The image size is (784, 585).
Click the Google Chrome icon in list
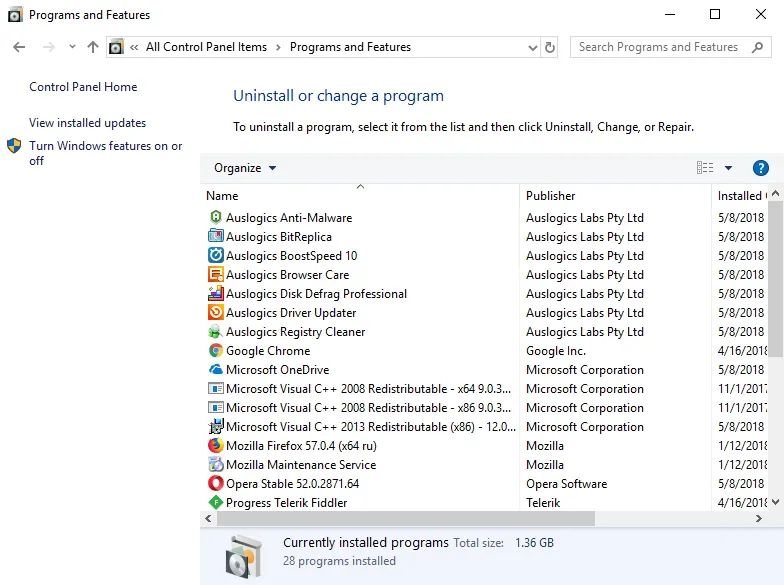coord(216,350)
